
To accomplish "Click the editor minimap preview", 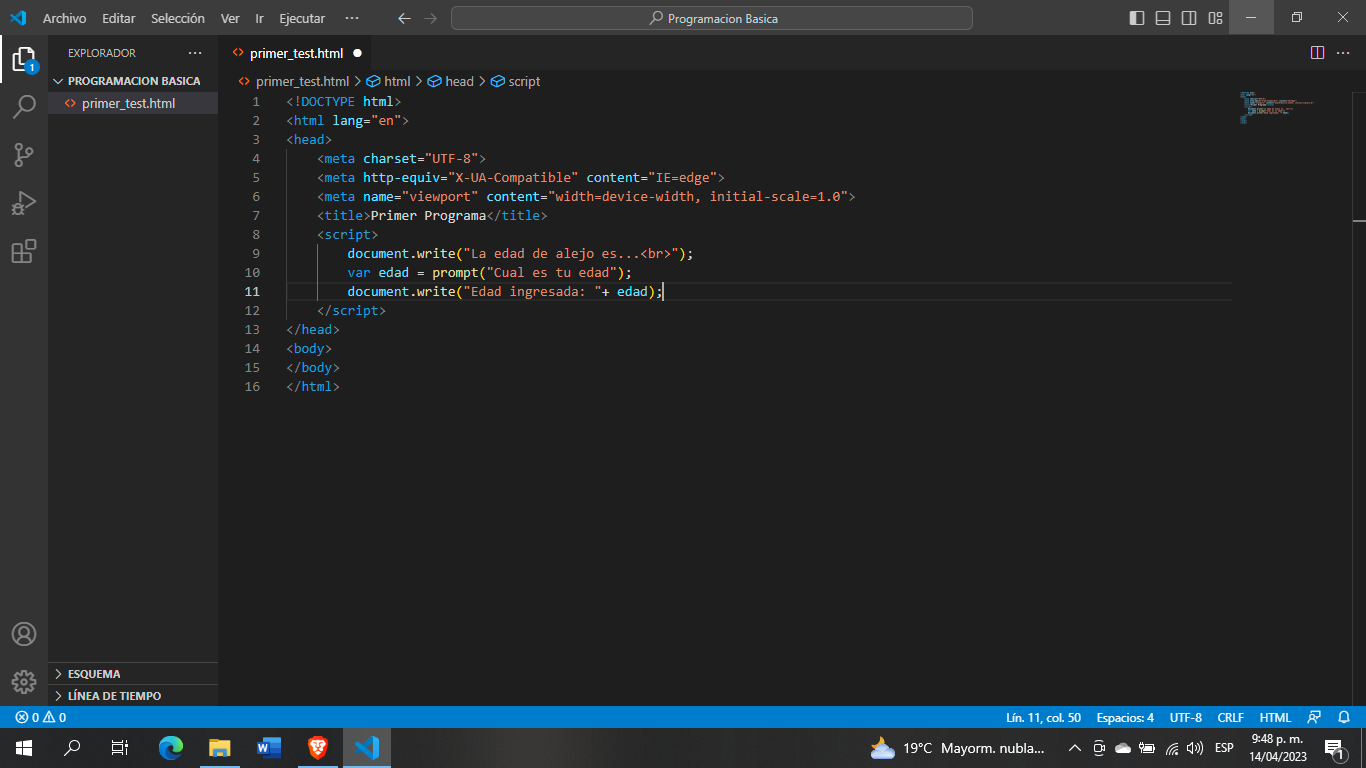I will 1276,107.
